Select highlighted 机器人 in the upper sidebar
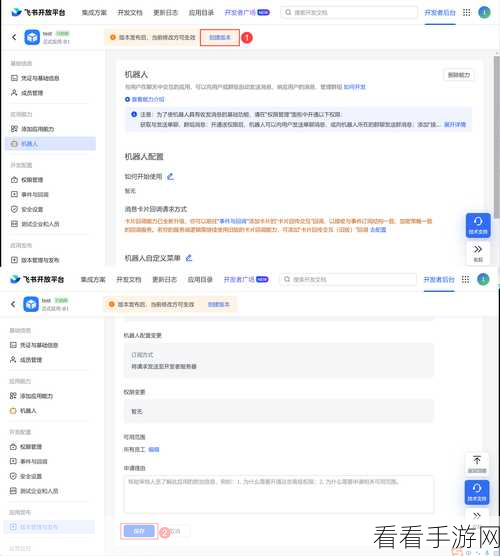Image resolution: width=500 pixels, height=556 pixels. [x=50, y=144]
